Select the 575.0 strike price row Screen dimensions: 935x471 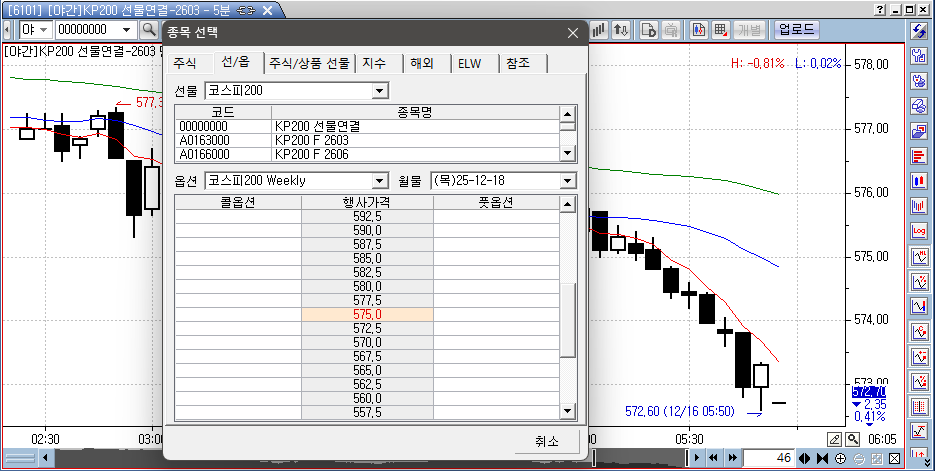point(367,314)
